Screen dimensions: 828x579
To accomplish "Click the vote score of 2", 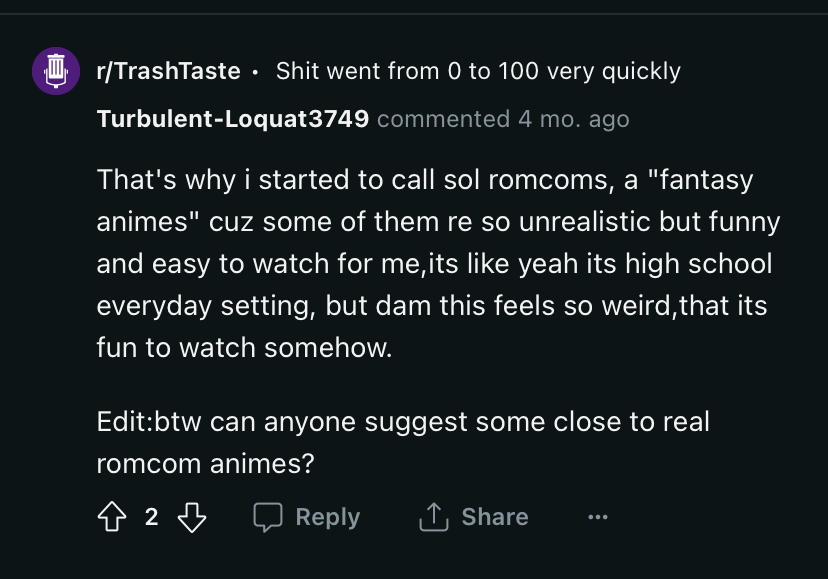I will [x=152, y=517].
